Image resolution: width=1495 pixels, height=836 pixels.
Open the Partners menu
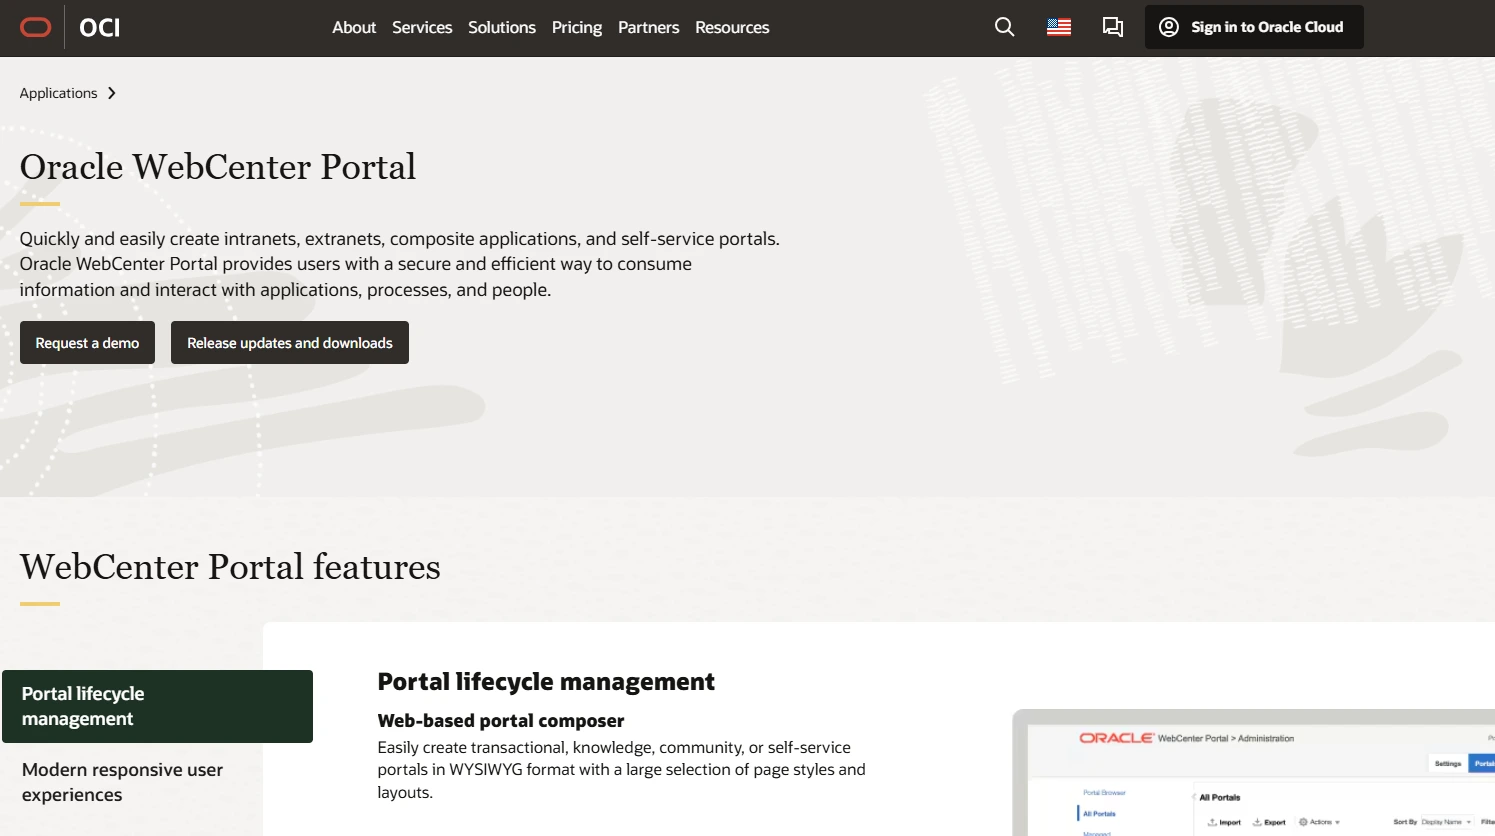pos(648,27)
